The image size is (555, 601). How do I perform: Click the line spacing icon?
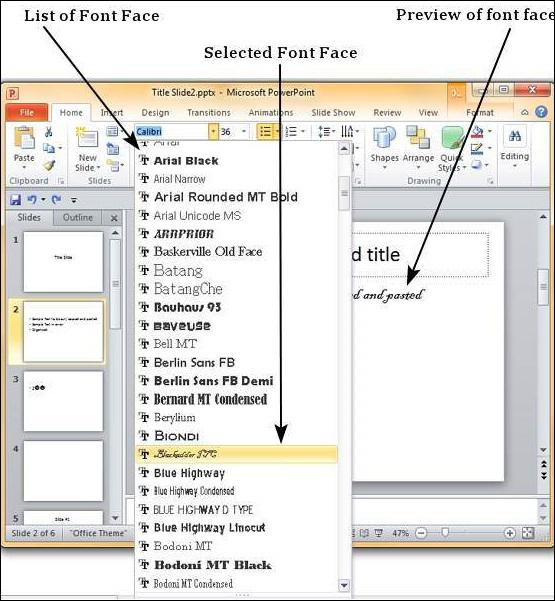(324, 132)
